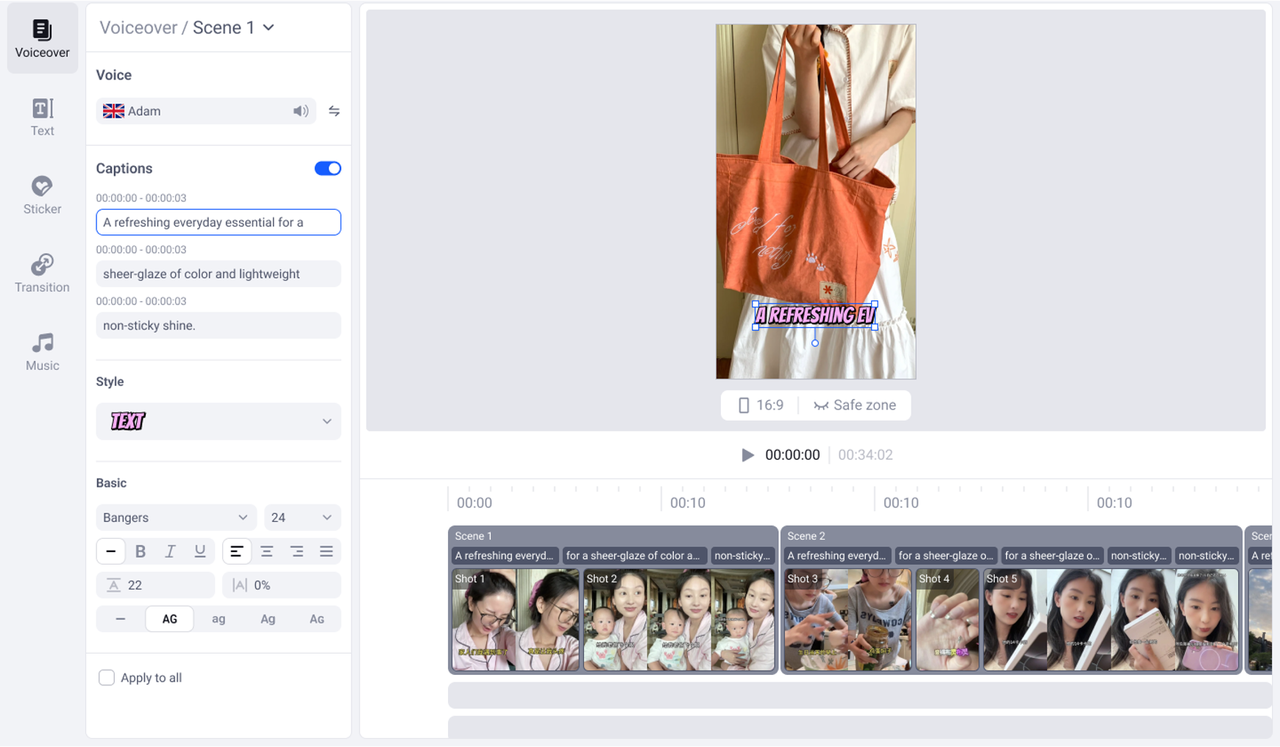Expand the Voiceover Scene 1 selector
The height and width of the screenshot is (747, 1280).
[x=267, y=27]
